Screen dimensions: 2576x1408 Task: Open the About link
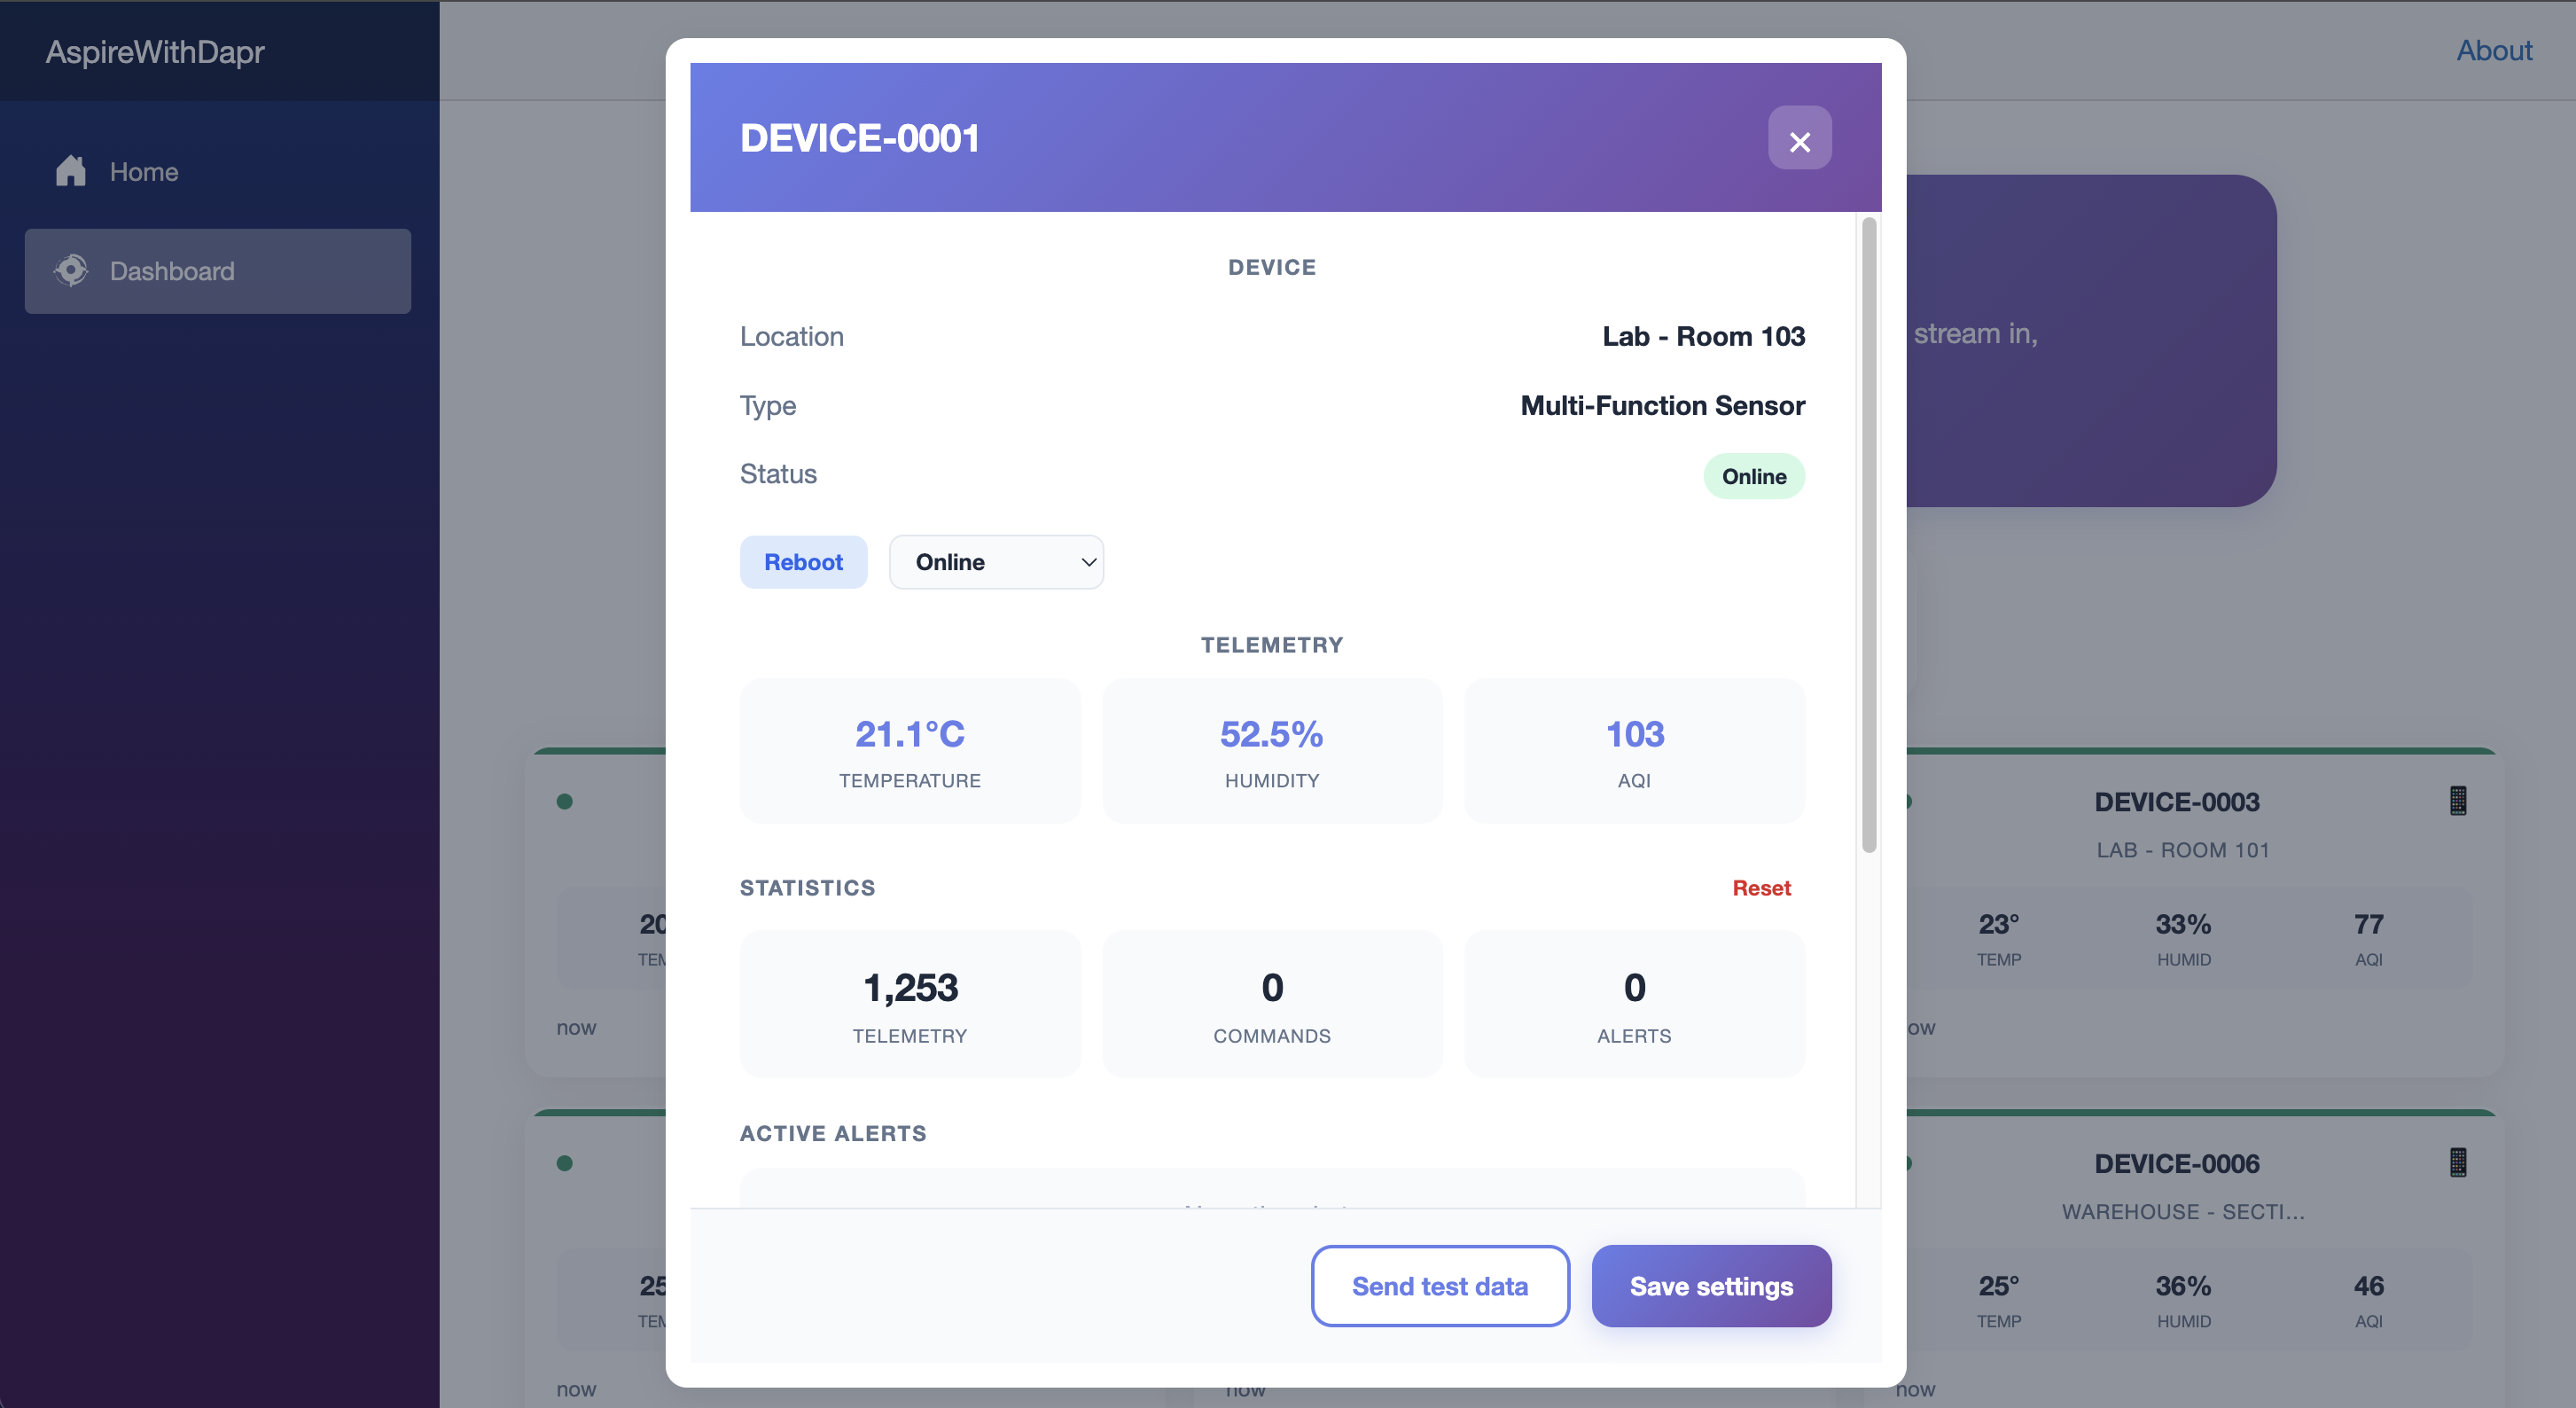click(x=2493, y=51)
